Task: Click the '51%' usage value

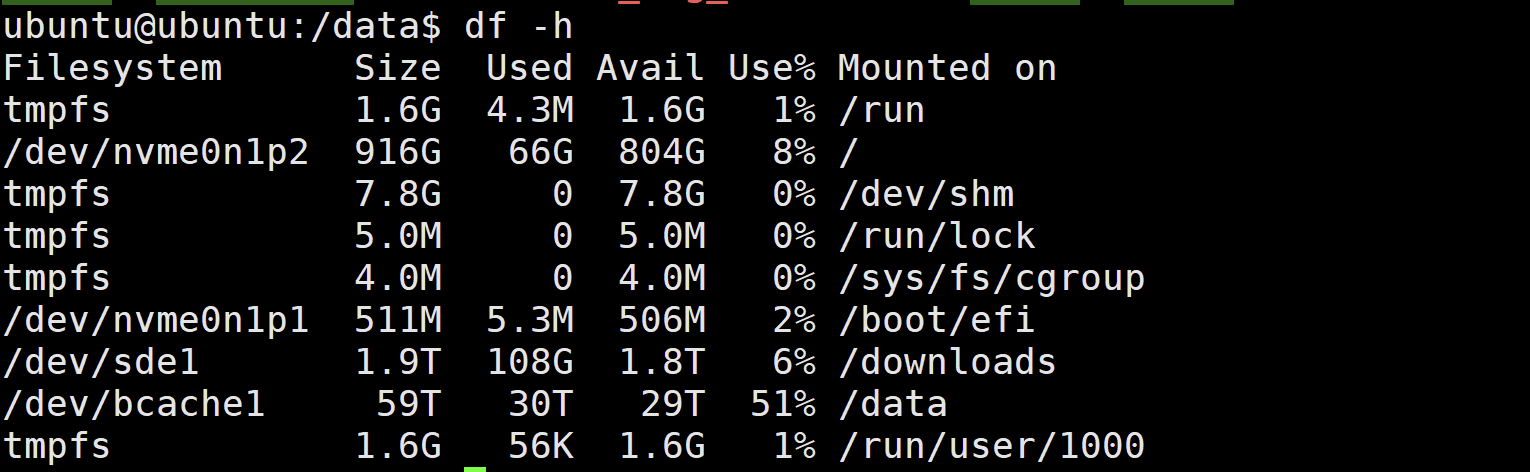Action: pyautogui.click(x=783, y=404)
